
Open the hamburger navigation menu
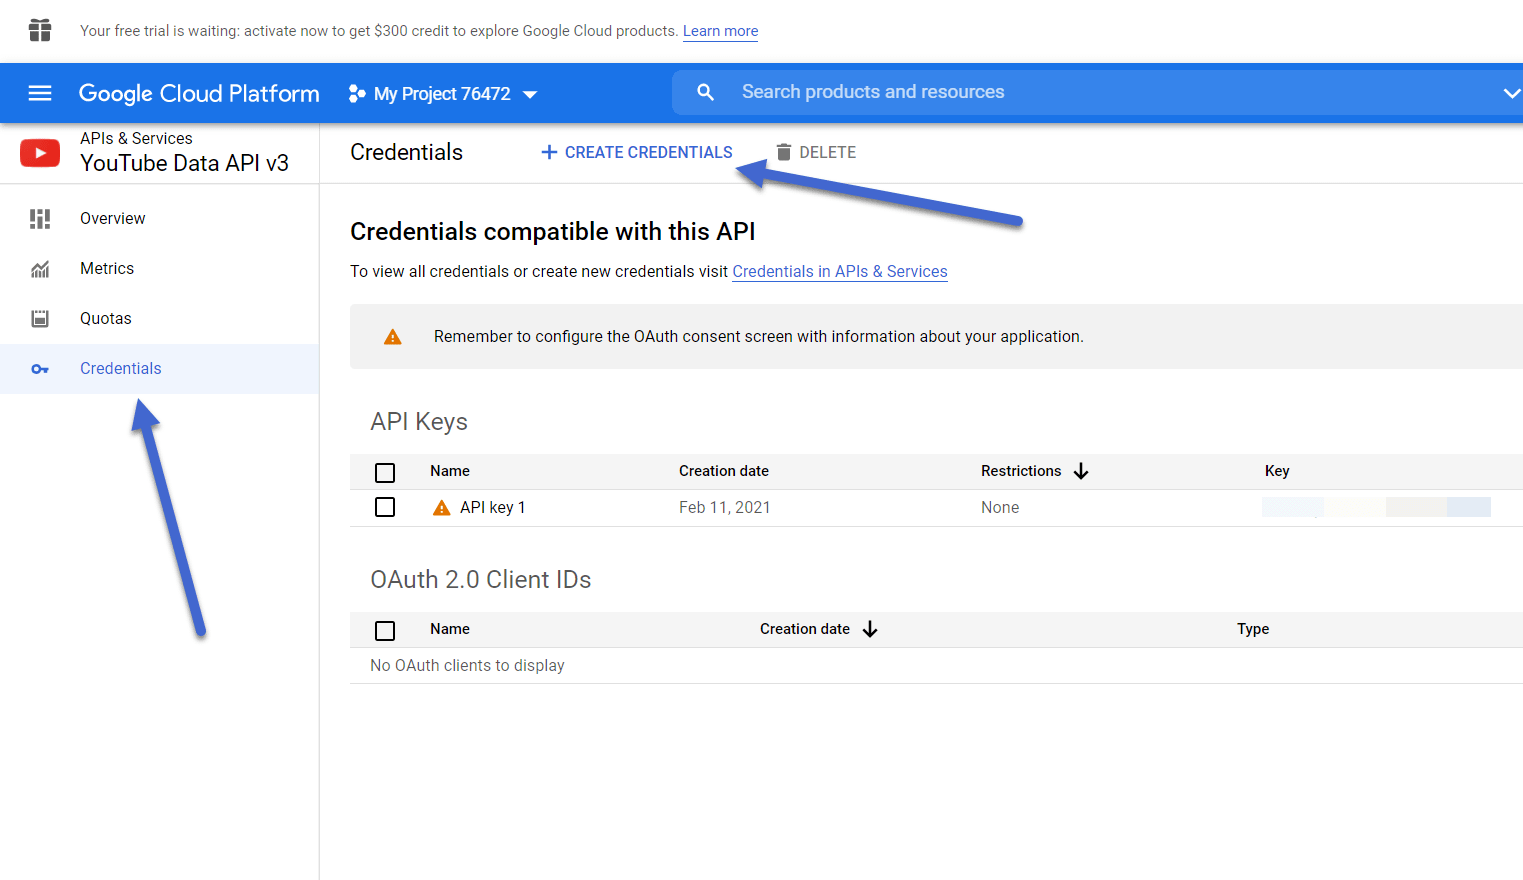40,93
